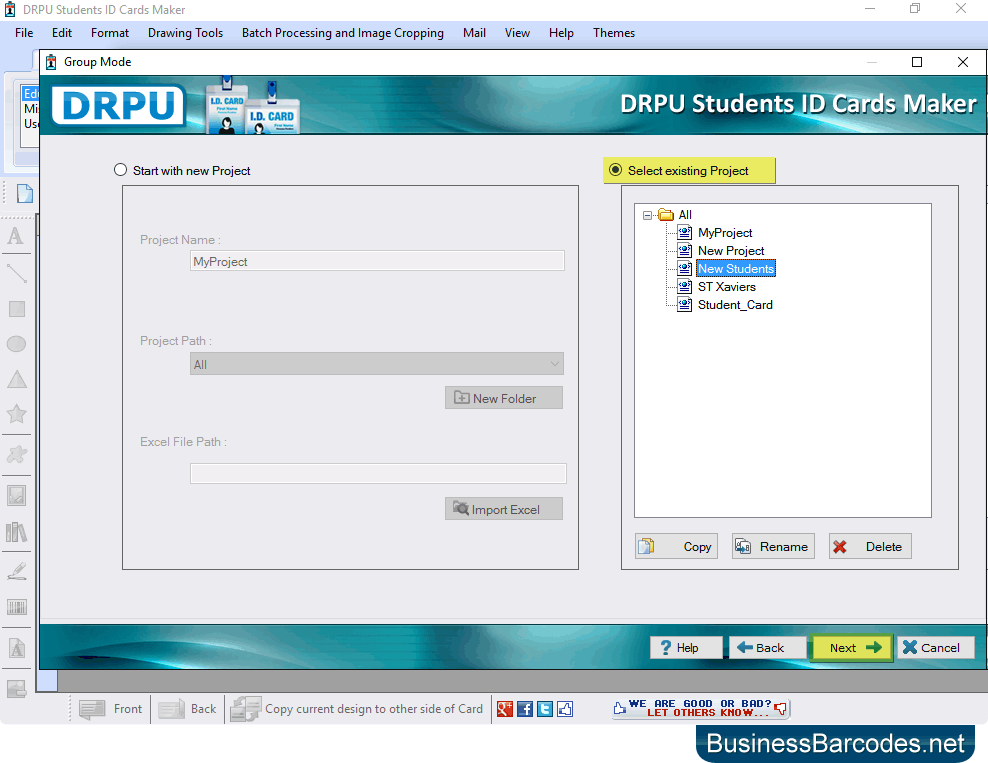Click the thumbs-up like icon
Image resolution: width=988 pixels, height=763 pixels.
click(565, 709)
